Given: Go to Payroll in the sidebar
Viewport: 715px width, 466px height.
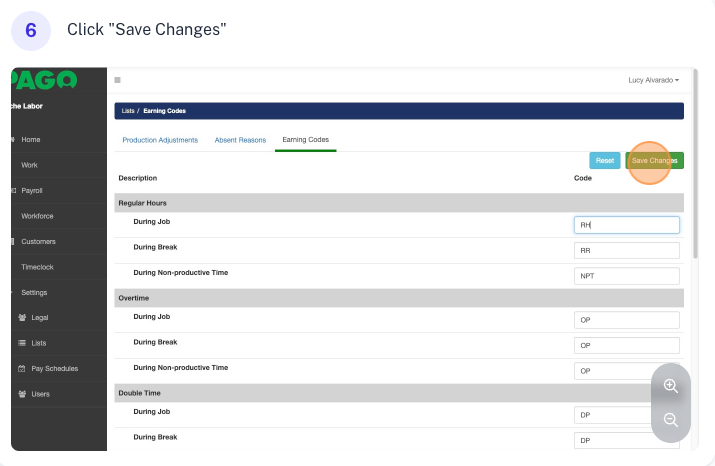Looking at the screenshot, I should (x=32, y=190).
